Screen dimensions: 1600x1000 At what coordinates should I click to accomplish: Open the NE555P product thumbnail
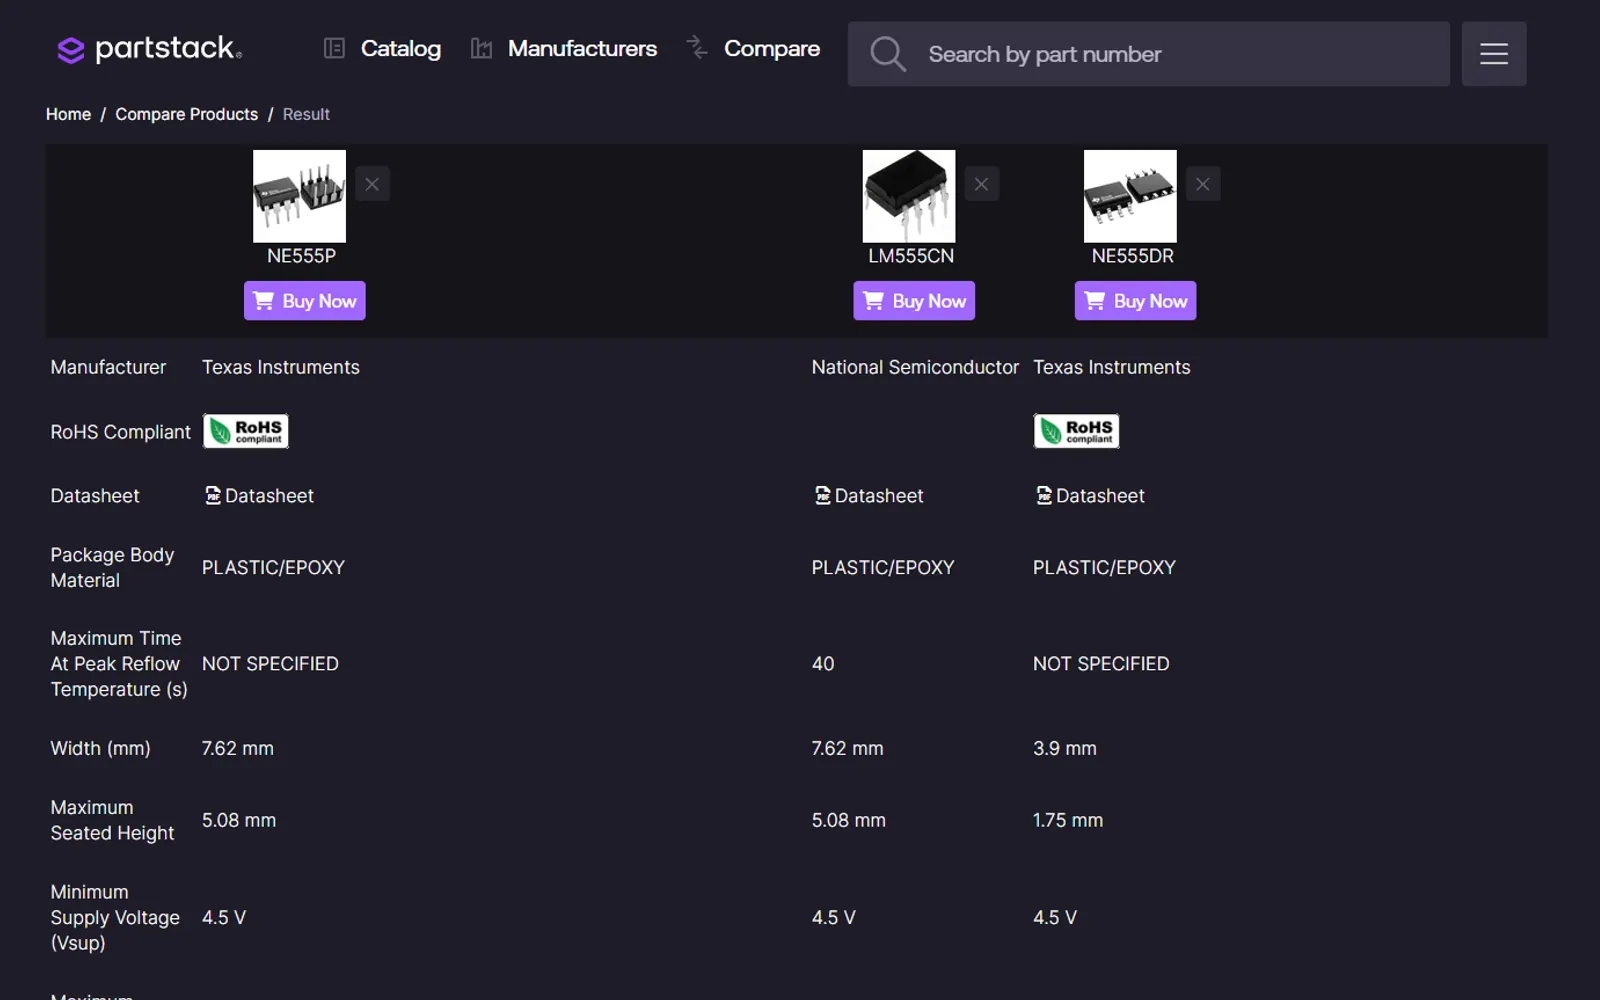(x=299, y=196)
